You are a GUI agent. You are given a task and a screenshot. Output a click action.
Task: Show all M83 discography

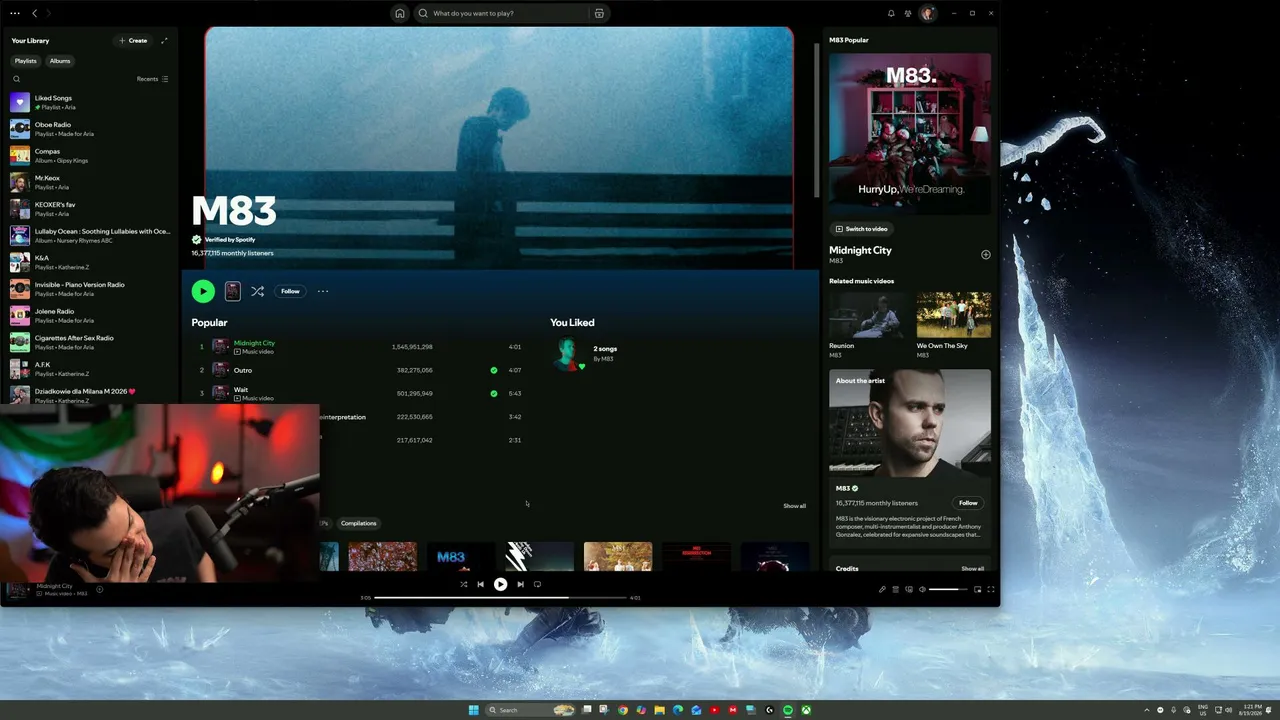[794, 506]
